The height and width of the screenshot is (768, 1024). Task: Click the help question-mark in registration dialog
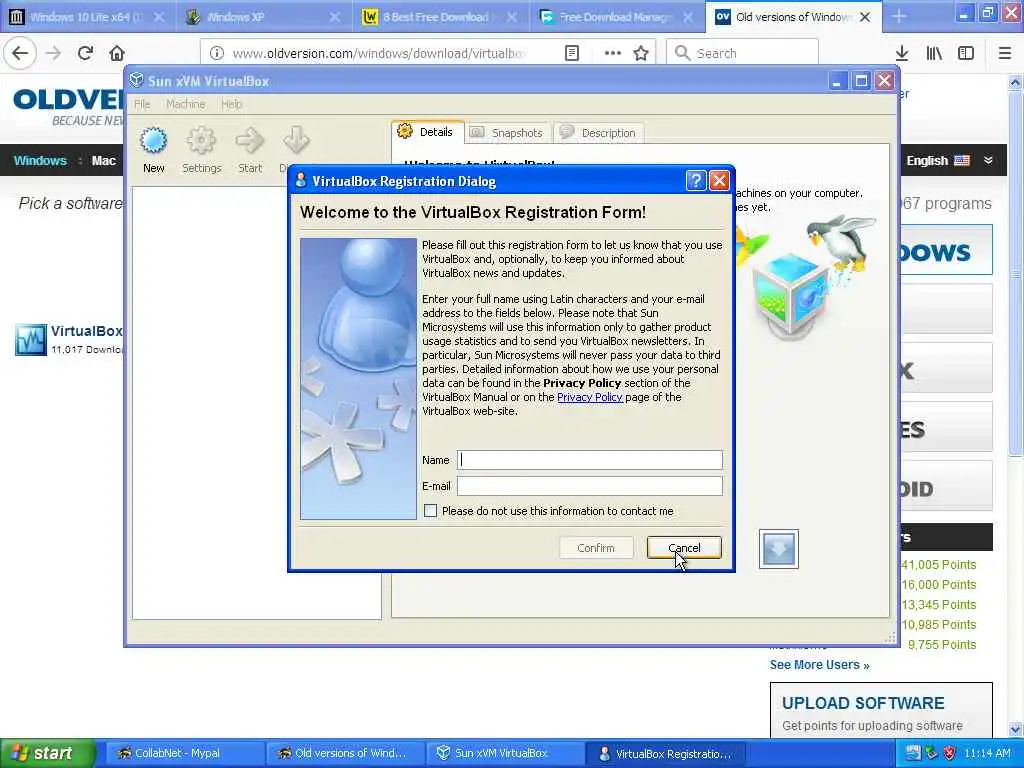696,180
